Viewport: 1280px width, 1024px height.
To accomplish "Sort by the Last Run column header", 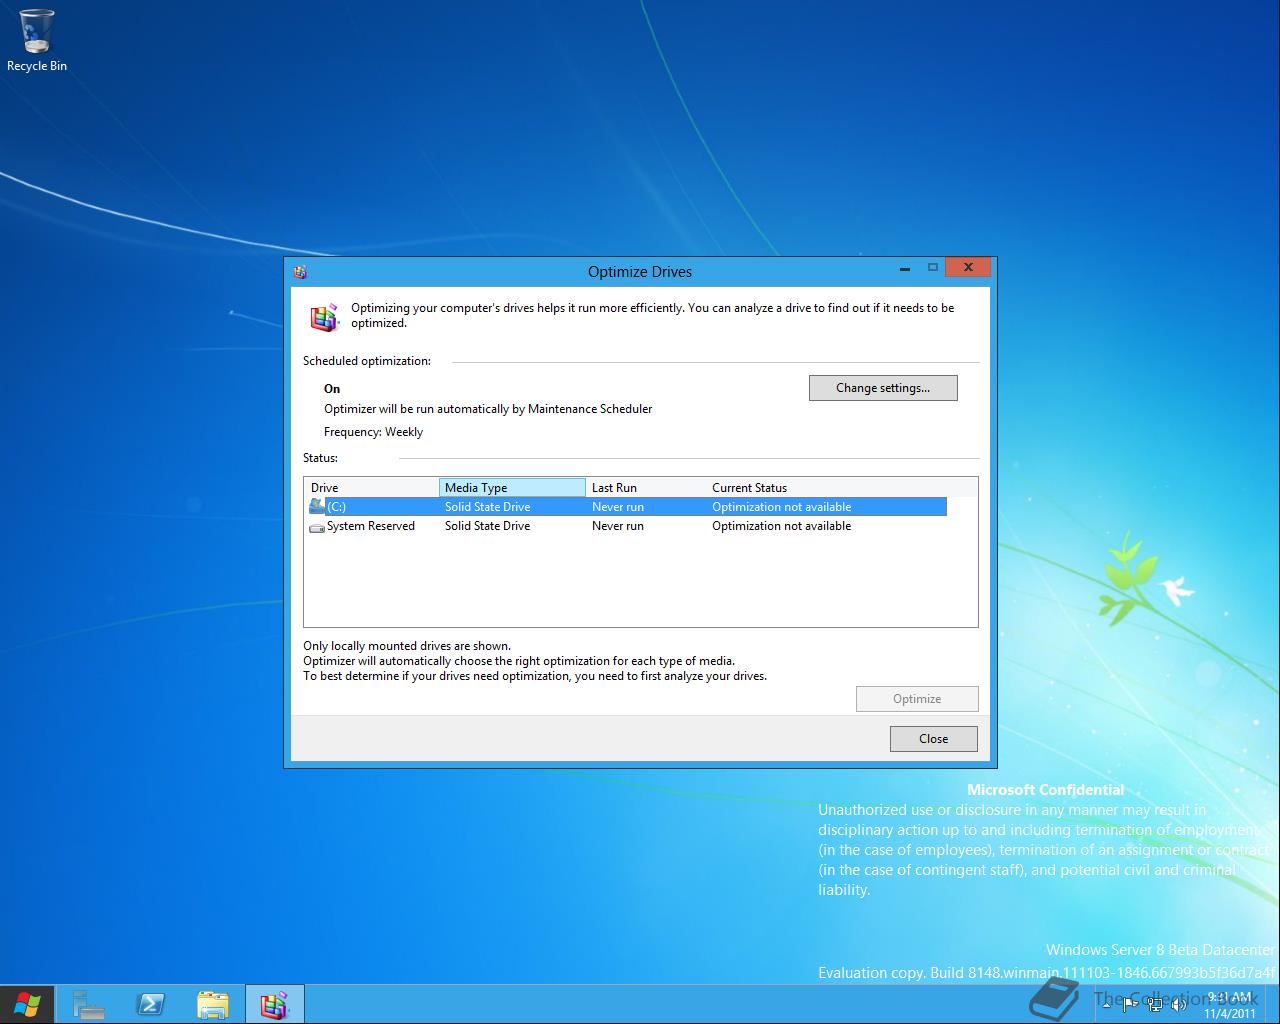I will click(646, 487).
